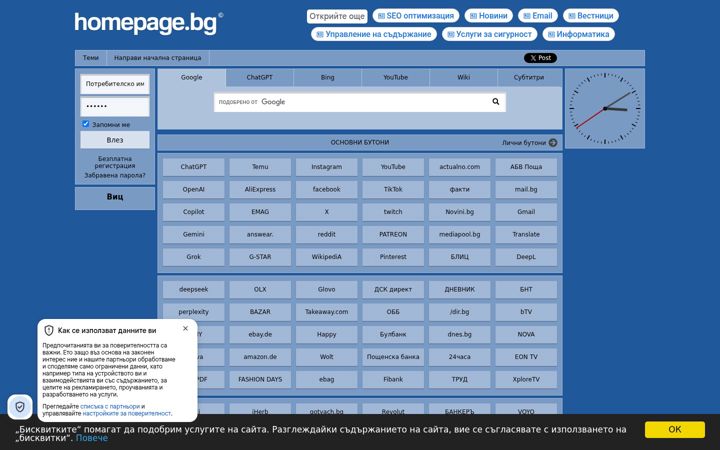Open the Glovo shortcut button
Screen dimensions: 720x450
tap(326, 290)
